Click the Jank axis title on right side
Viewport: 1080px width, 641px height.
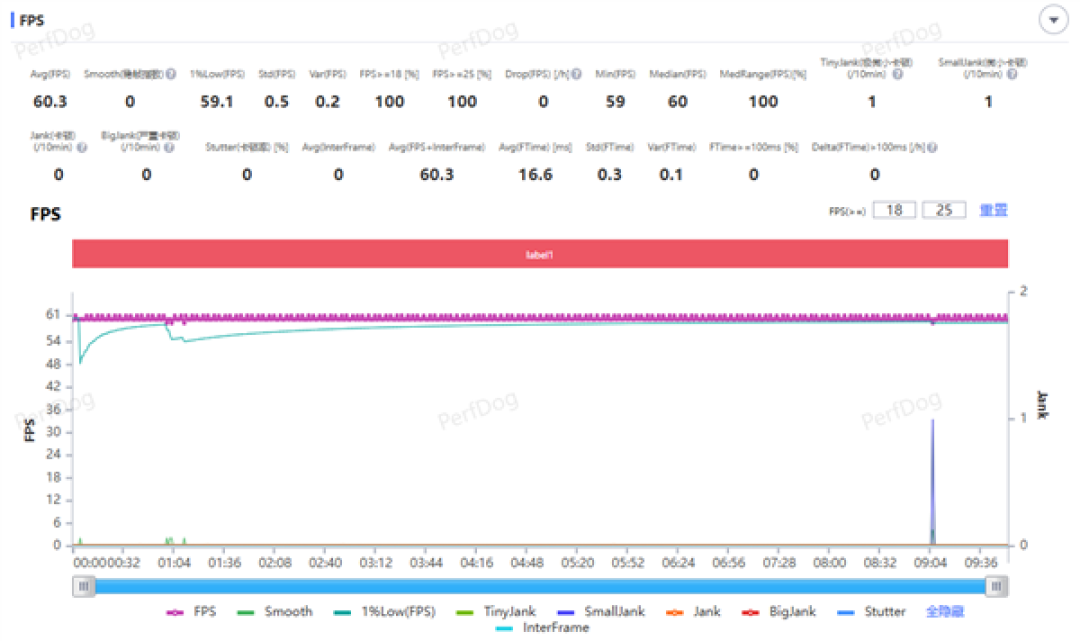coord(1042,404)
